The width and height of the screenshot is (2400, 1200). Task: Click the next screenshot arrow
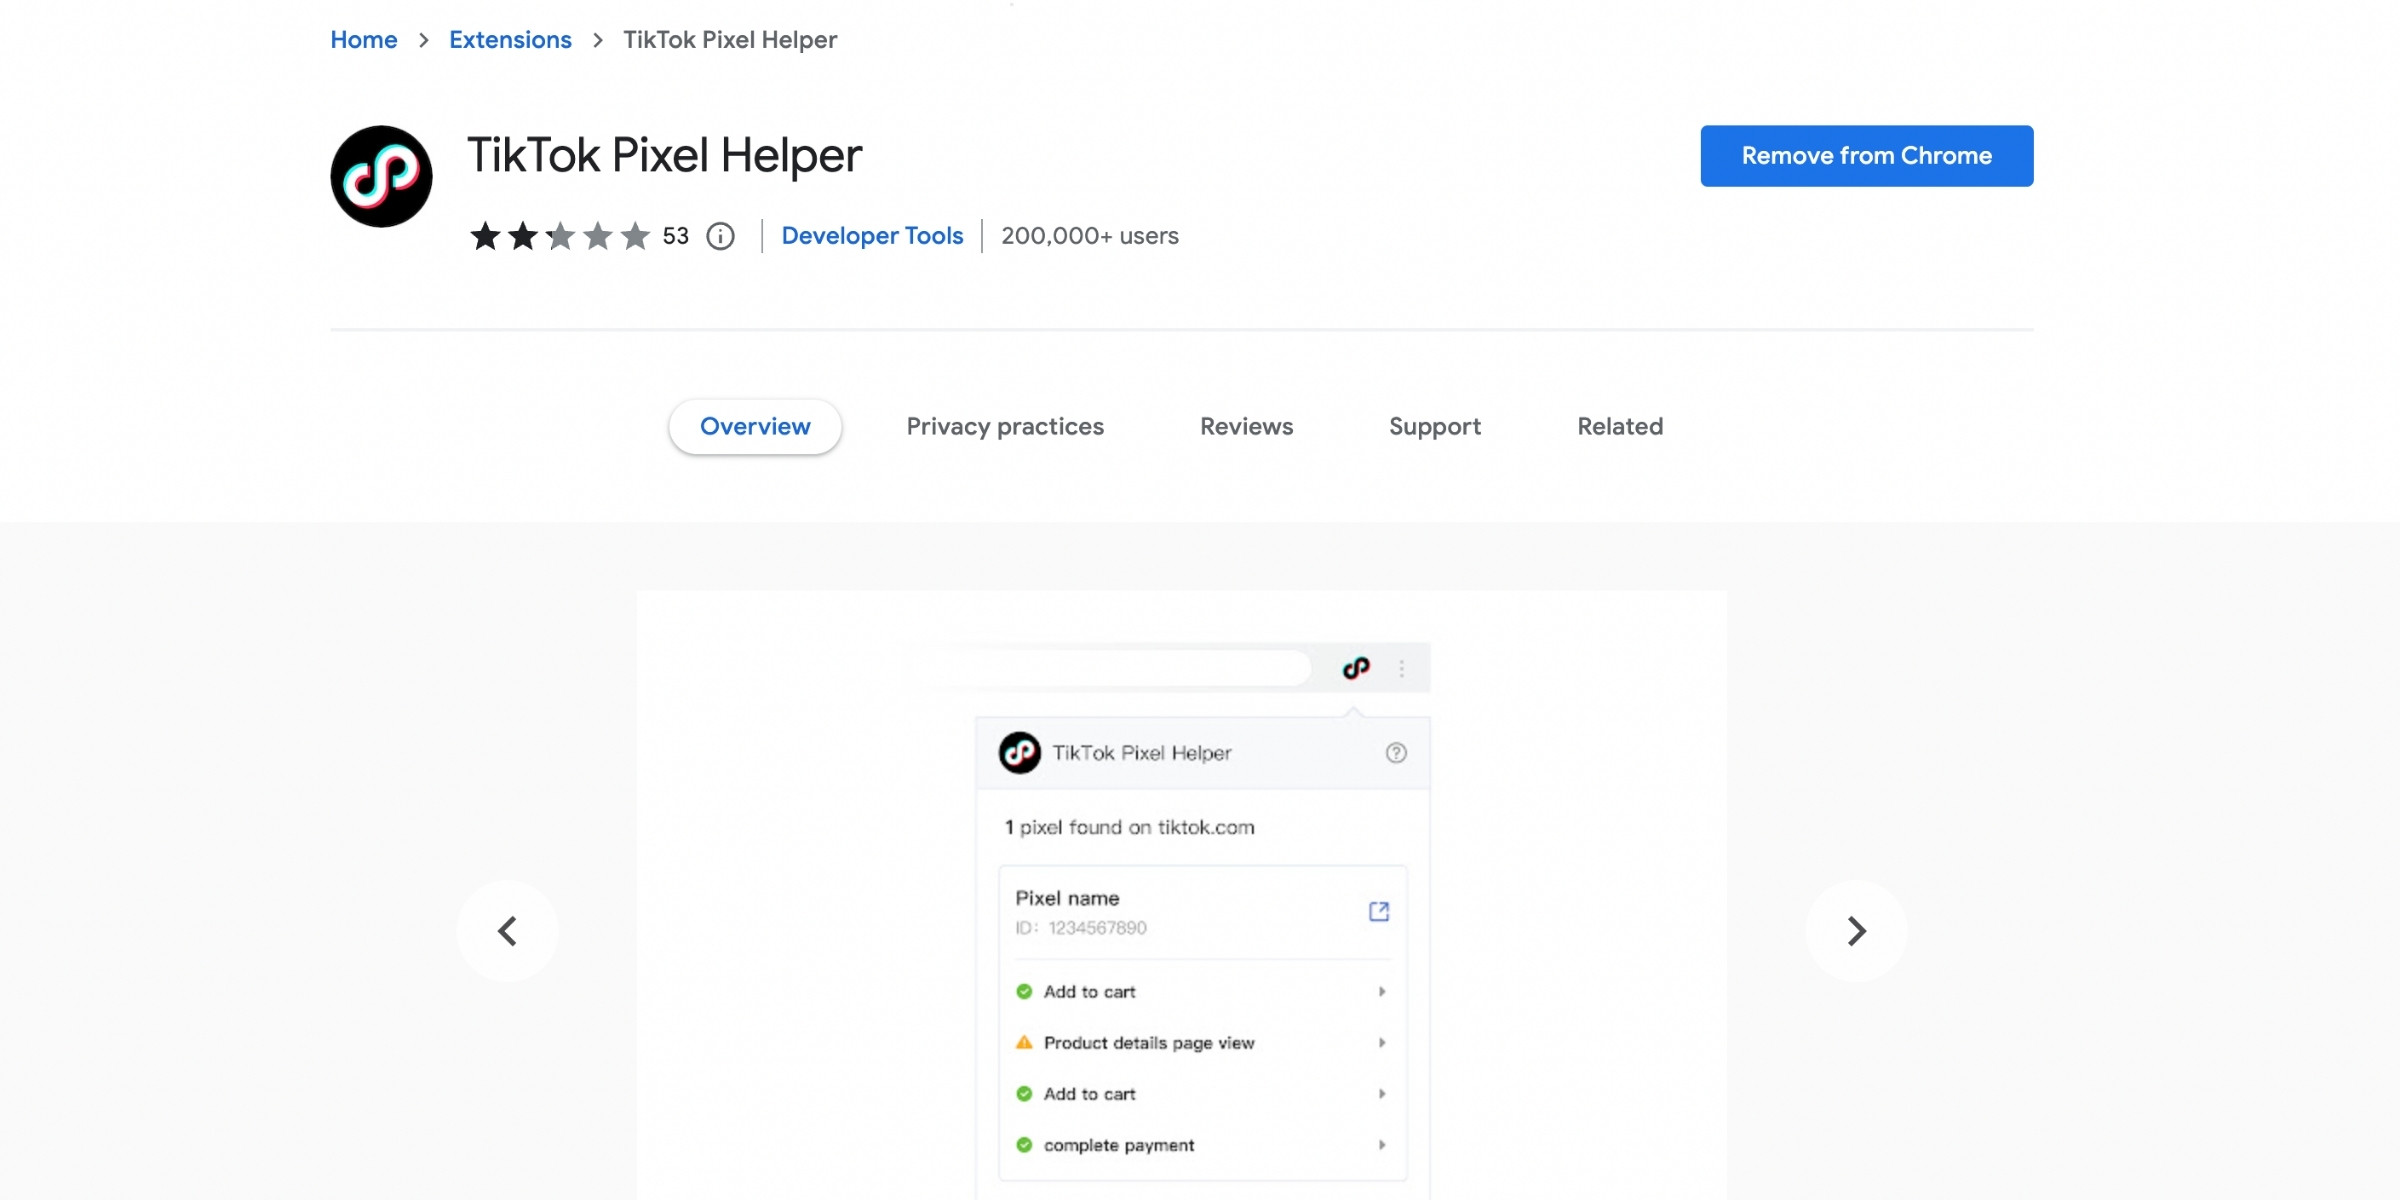[x=1856, y=931]
